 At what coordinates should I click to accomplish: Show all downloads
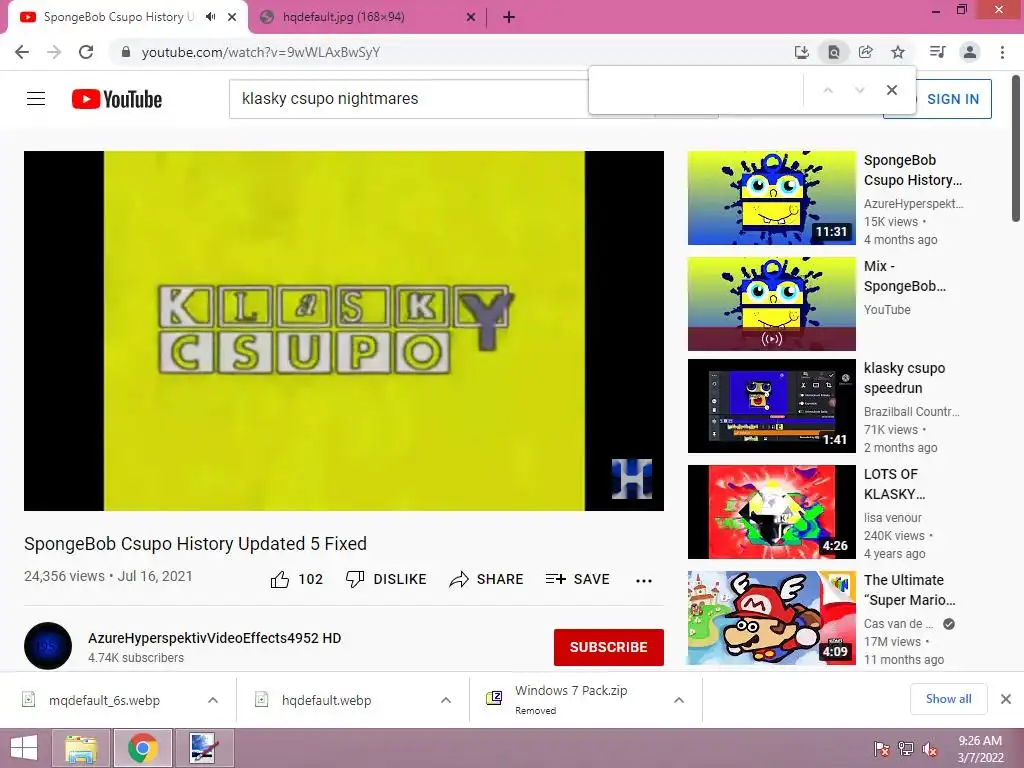coord(948,699)
